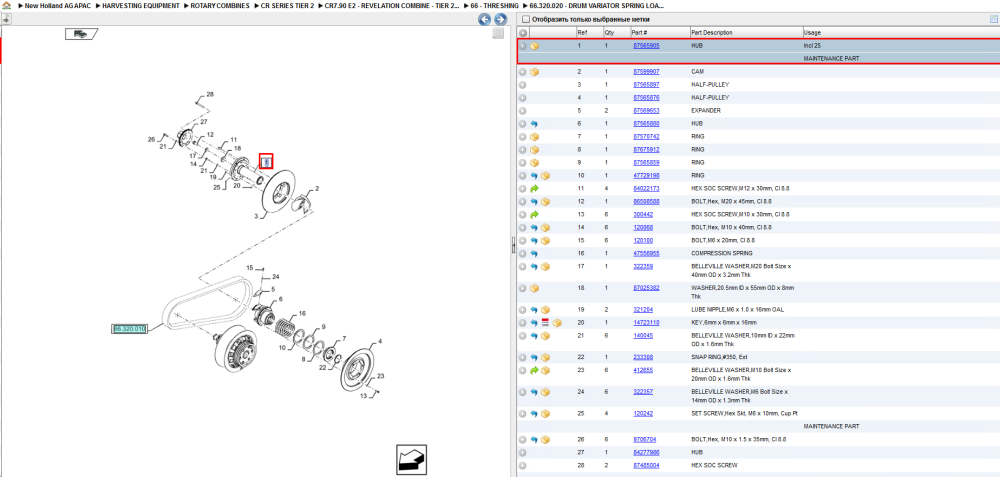Toggle selection circle for HALF-PULLEY ref 3
The height and width of the screenshot is (477, 1000).
tap(523, 85)
